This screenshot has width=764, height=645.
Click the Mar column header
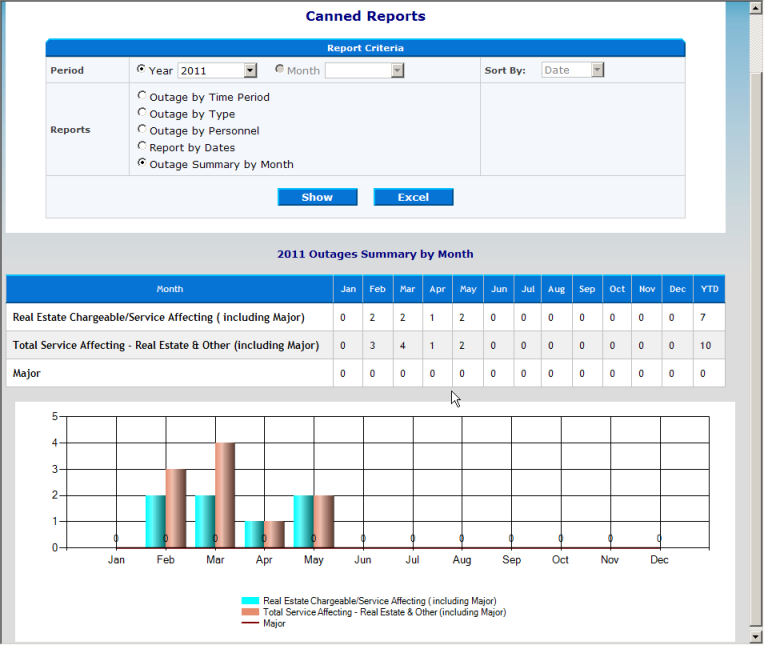407,289
